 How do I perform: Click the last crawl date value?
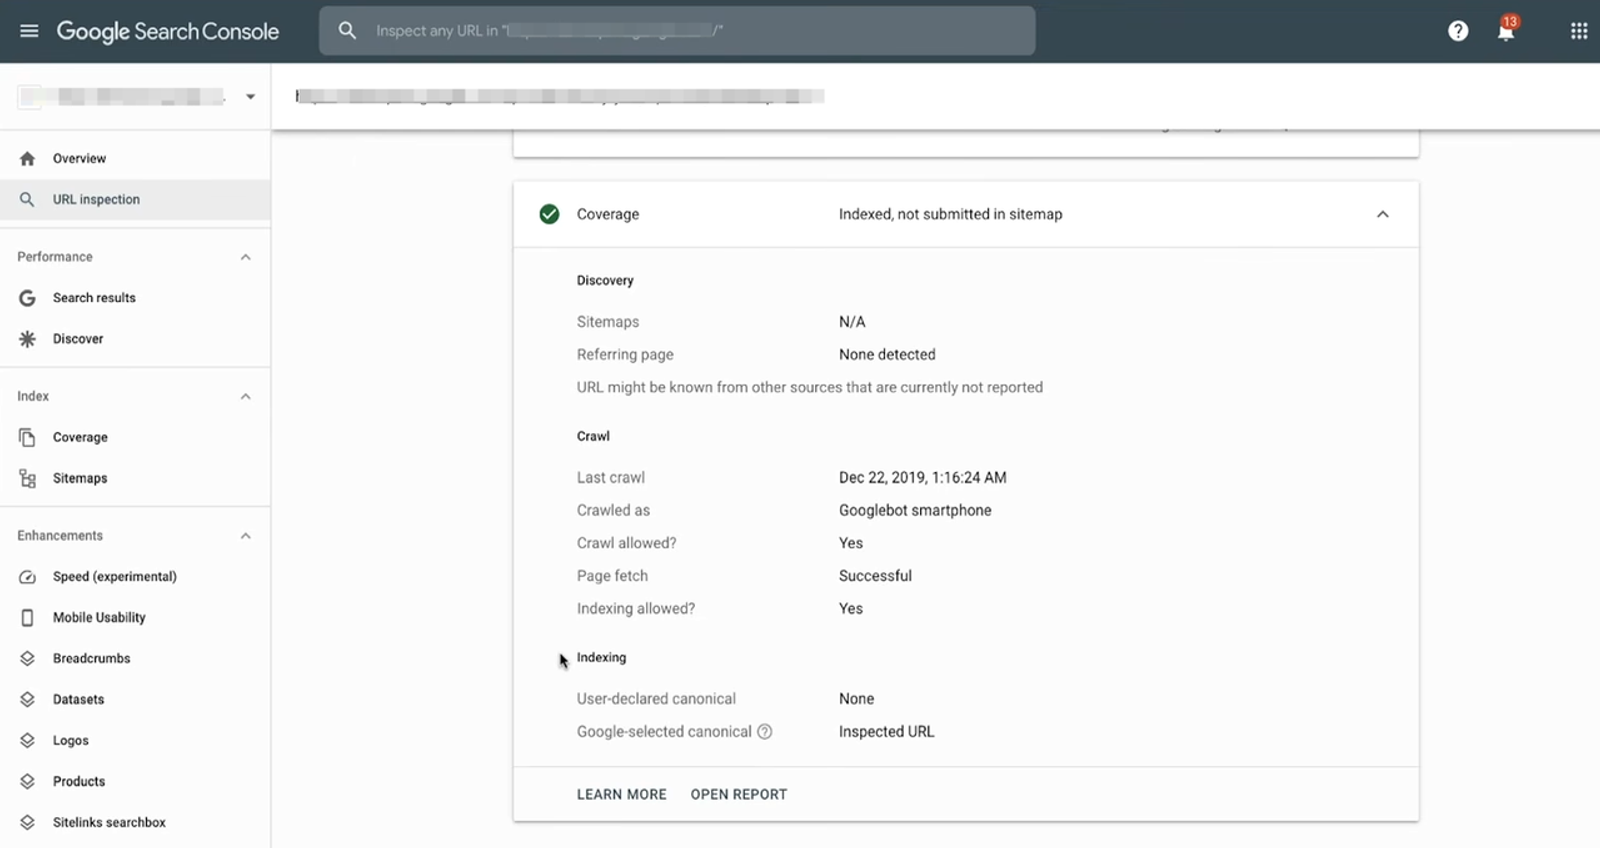(x=923, y=478)
